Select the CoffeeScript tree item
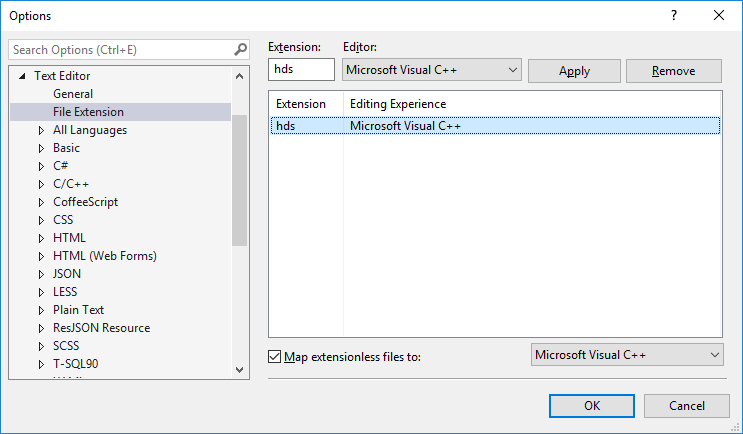This screenshot has width=743, height=434. pos(85,202)
